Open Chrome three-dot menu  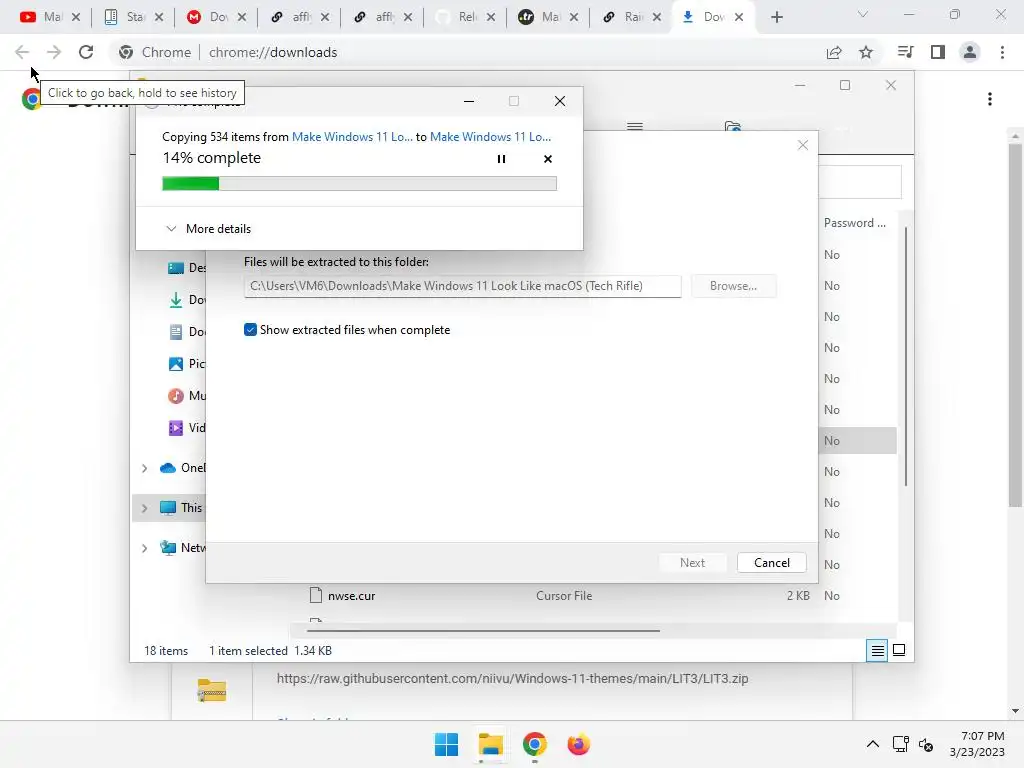point(1002,52)
